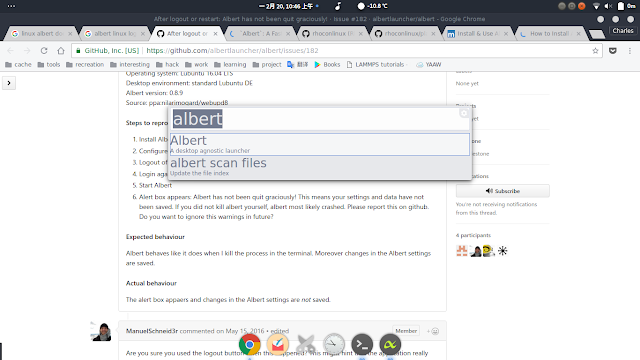The width and height of the screenshot is (640, 360).
Task: Click the muted volume indicator
Action: point(608,6)
